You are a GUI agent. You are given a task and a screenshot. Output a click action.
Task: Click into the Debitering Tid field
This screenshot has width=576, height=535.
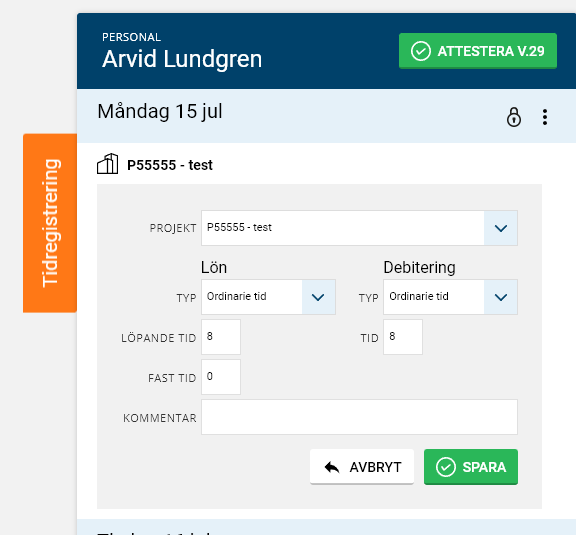pos(403,337)
